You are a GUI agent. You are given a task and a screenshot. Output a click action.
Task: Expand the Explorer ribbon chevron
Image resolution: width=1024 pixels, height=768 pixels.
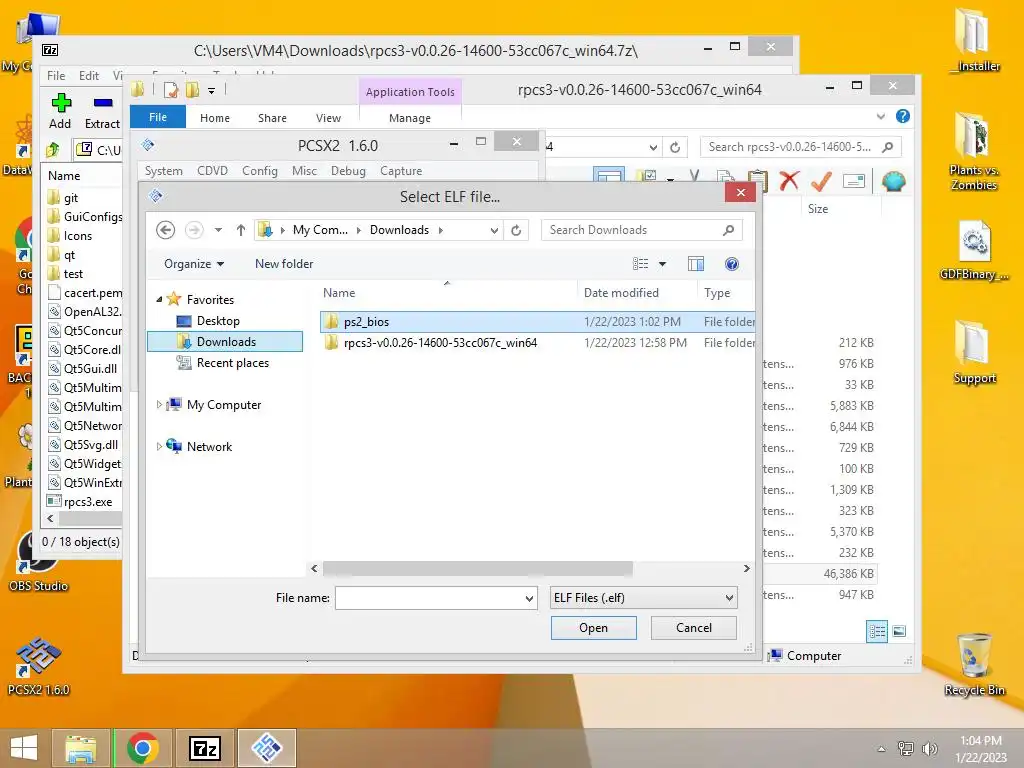880,116
